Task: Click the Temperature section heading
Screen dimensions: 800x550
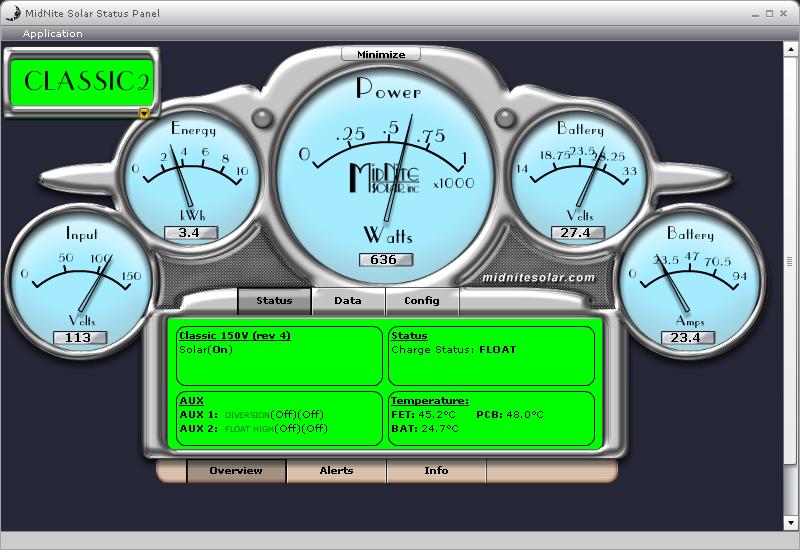Action: point(430,401)
